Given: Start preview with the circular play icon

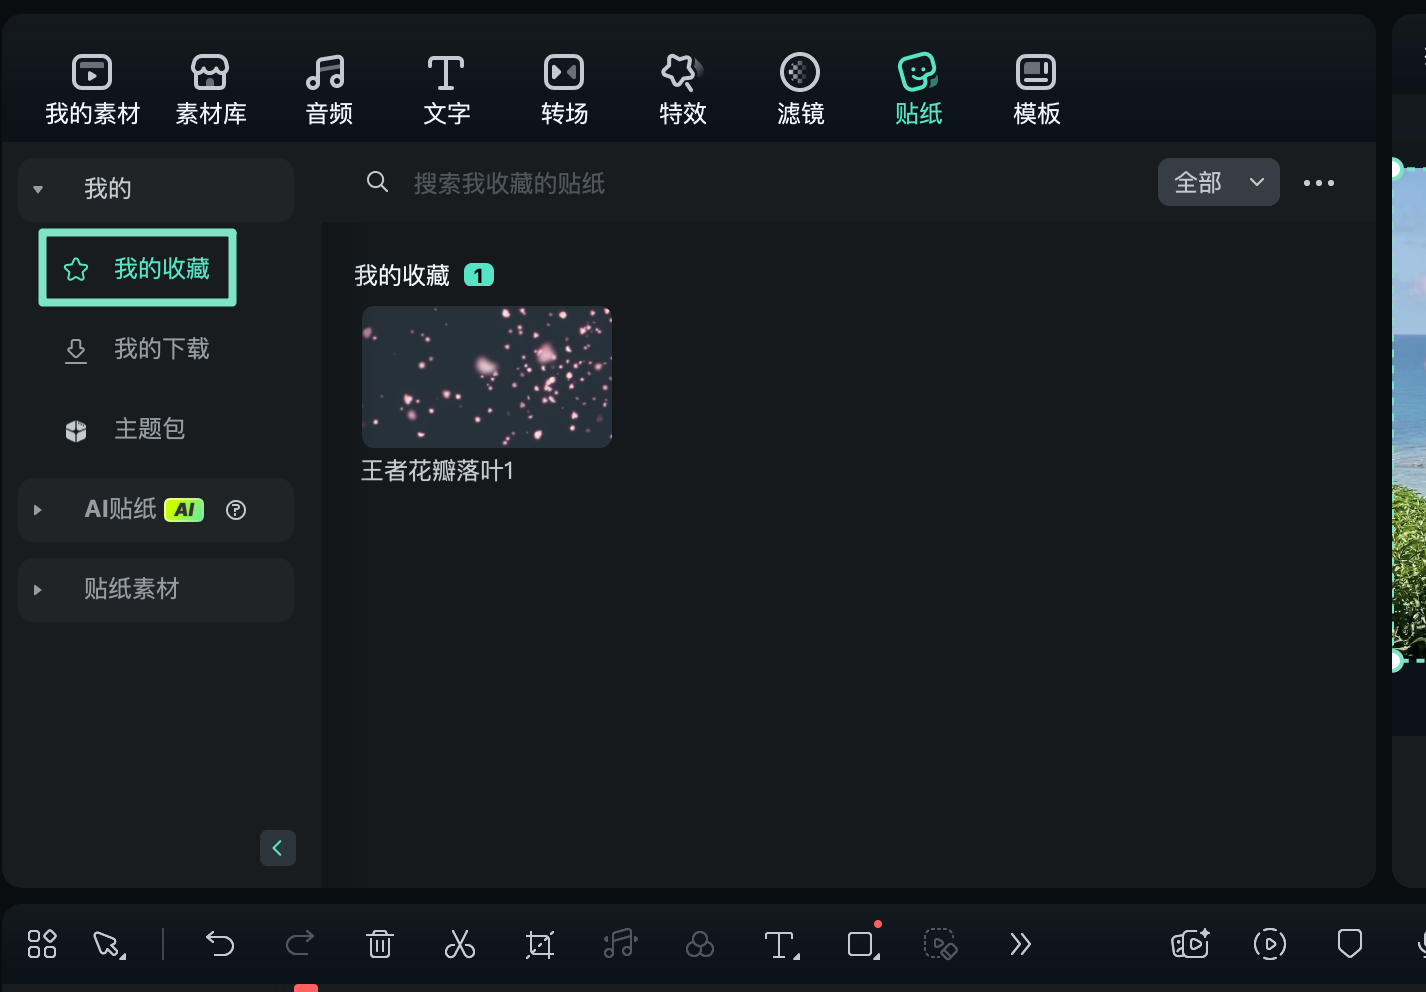Looking at the screenshot, I should [1269, 944].
